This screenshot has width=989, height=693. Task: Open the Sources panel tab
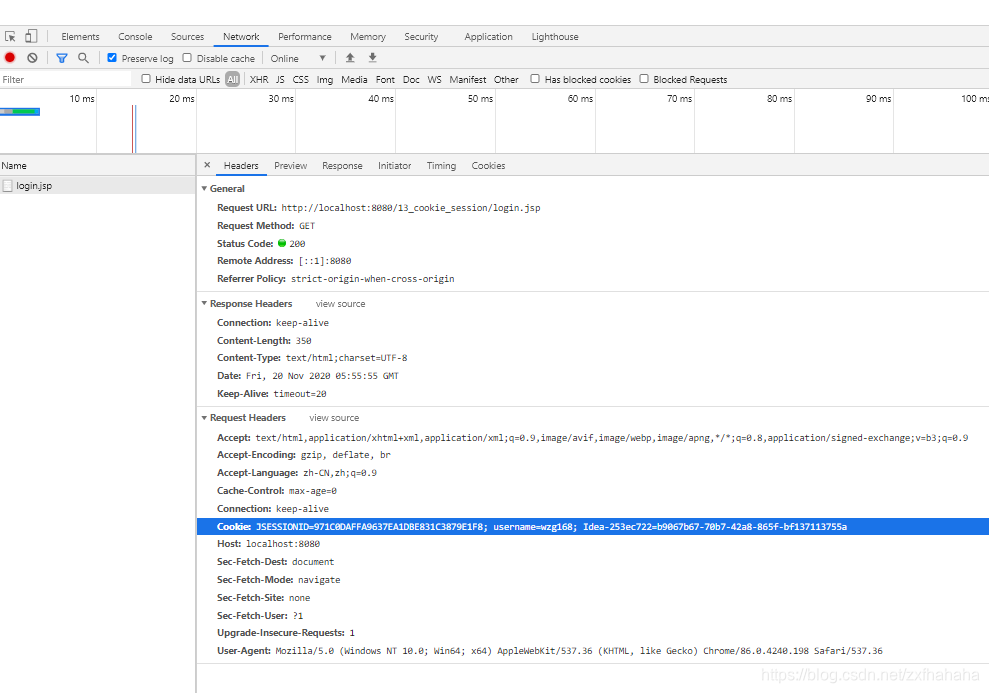(x=187, y=37)
